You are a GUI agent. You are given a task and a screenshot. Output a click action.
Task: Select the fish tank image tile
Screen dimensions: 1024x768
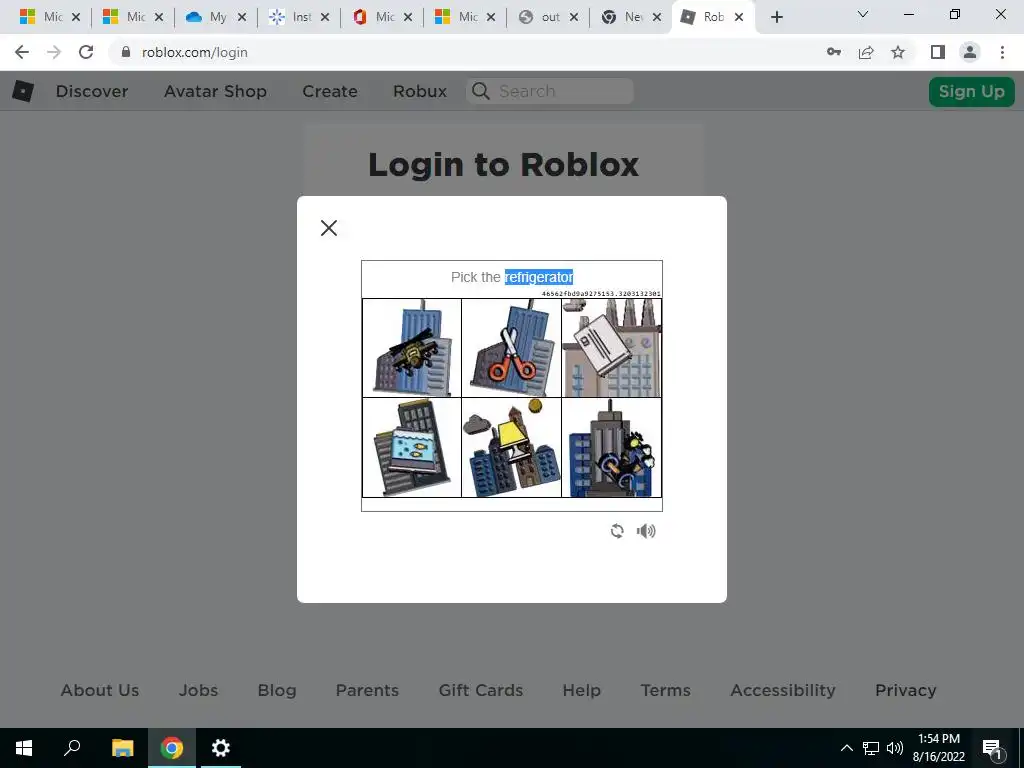click(x=412, y=447)
